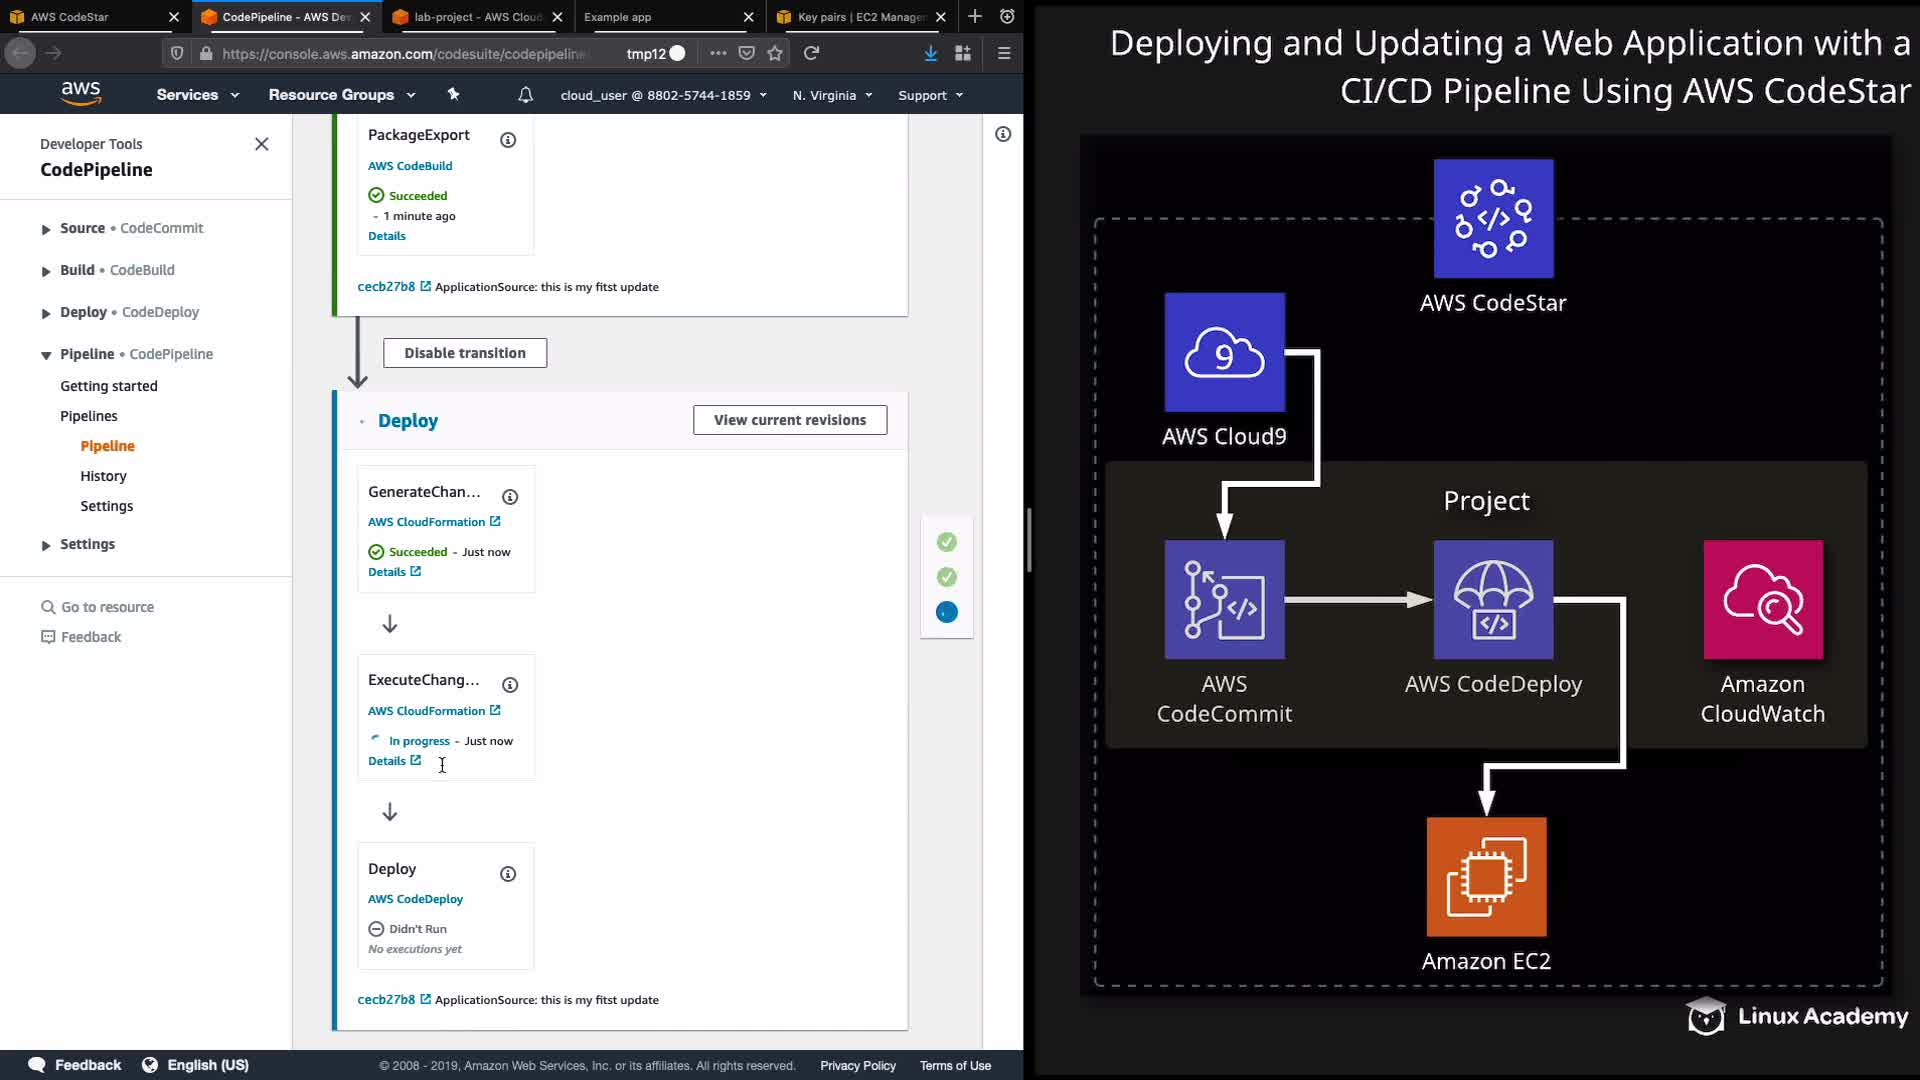Open the AWS notifications bell
The image size is (1920, 1080).
tap(525, 95)
